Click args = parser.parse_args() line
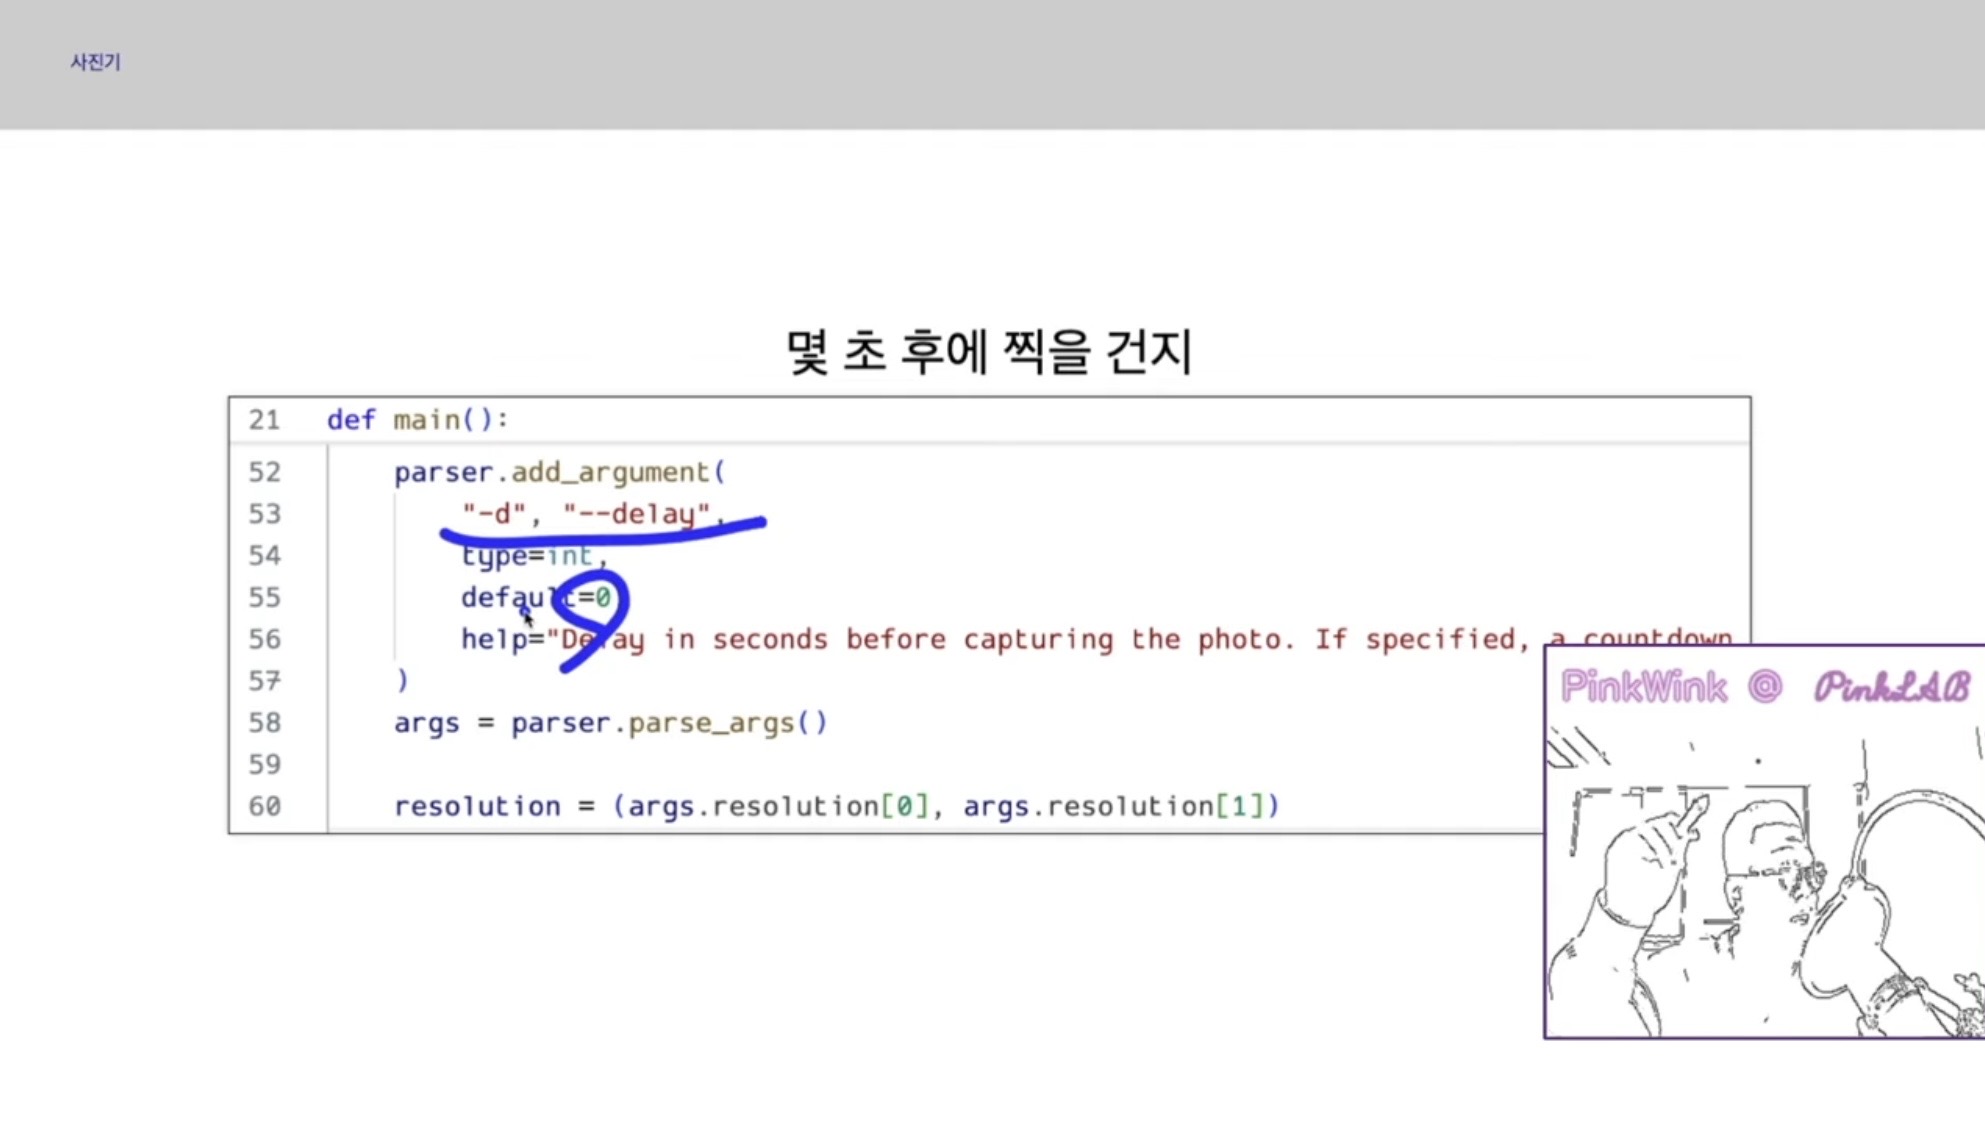This screenshot has width=1985, height=1125. click(x=610, y=723)
